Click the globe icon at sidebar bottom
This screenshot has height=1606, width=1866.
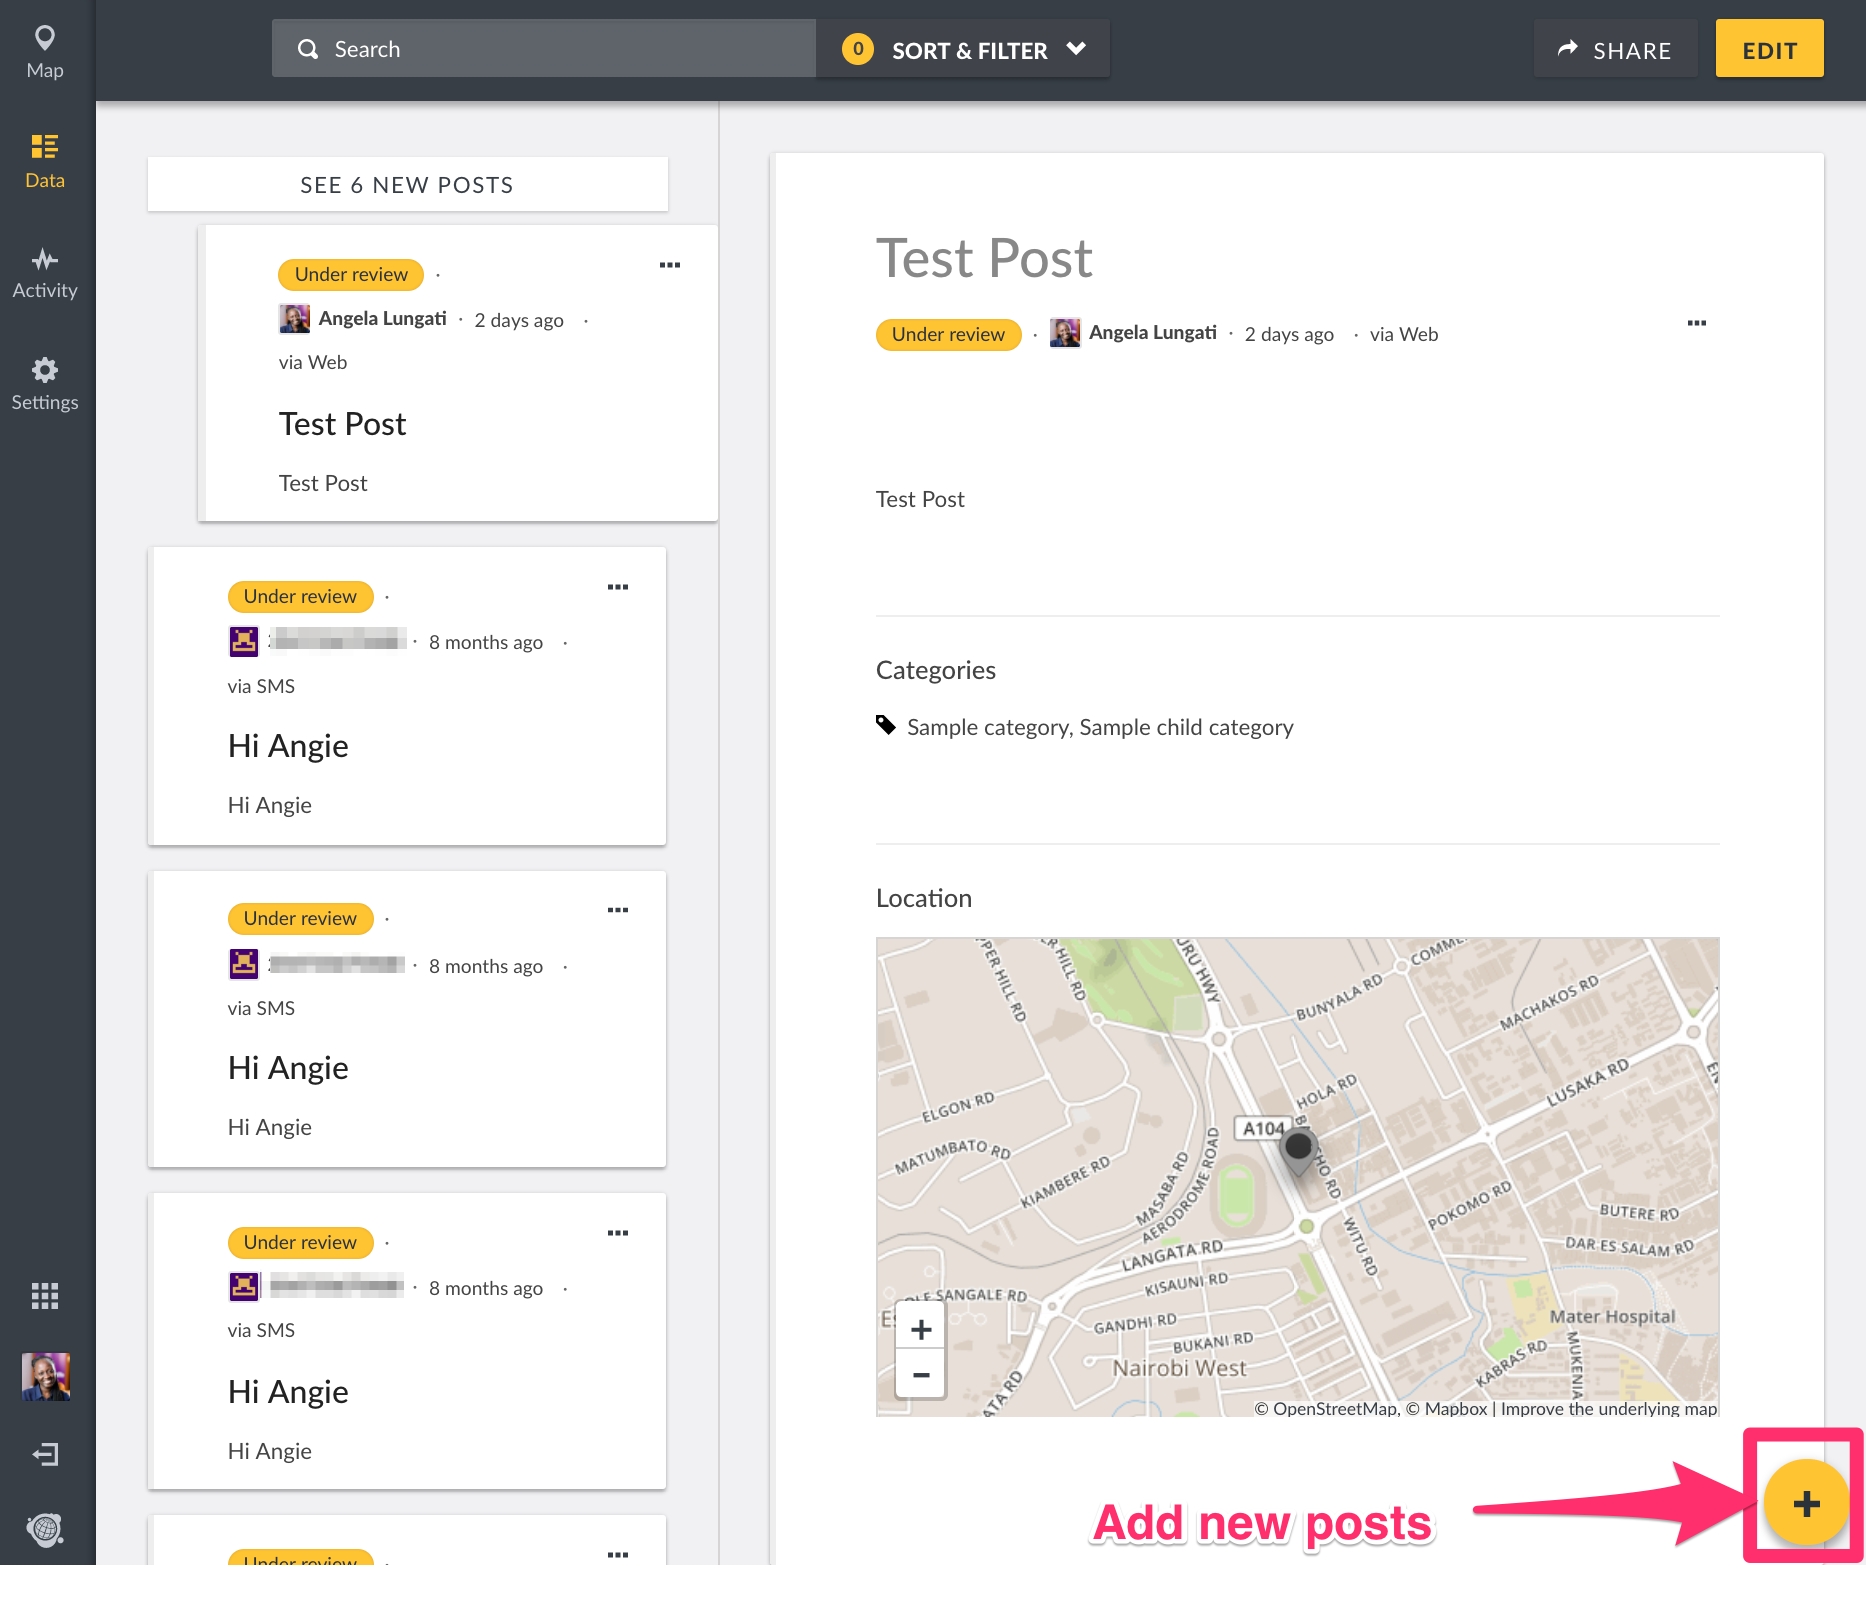coord(45,1529)
